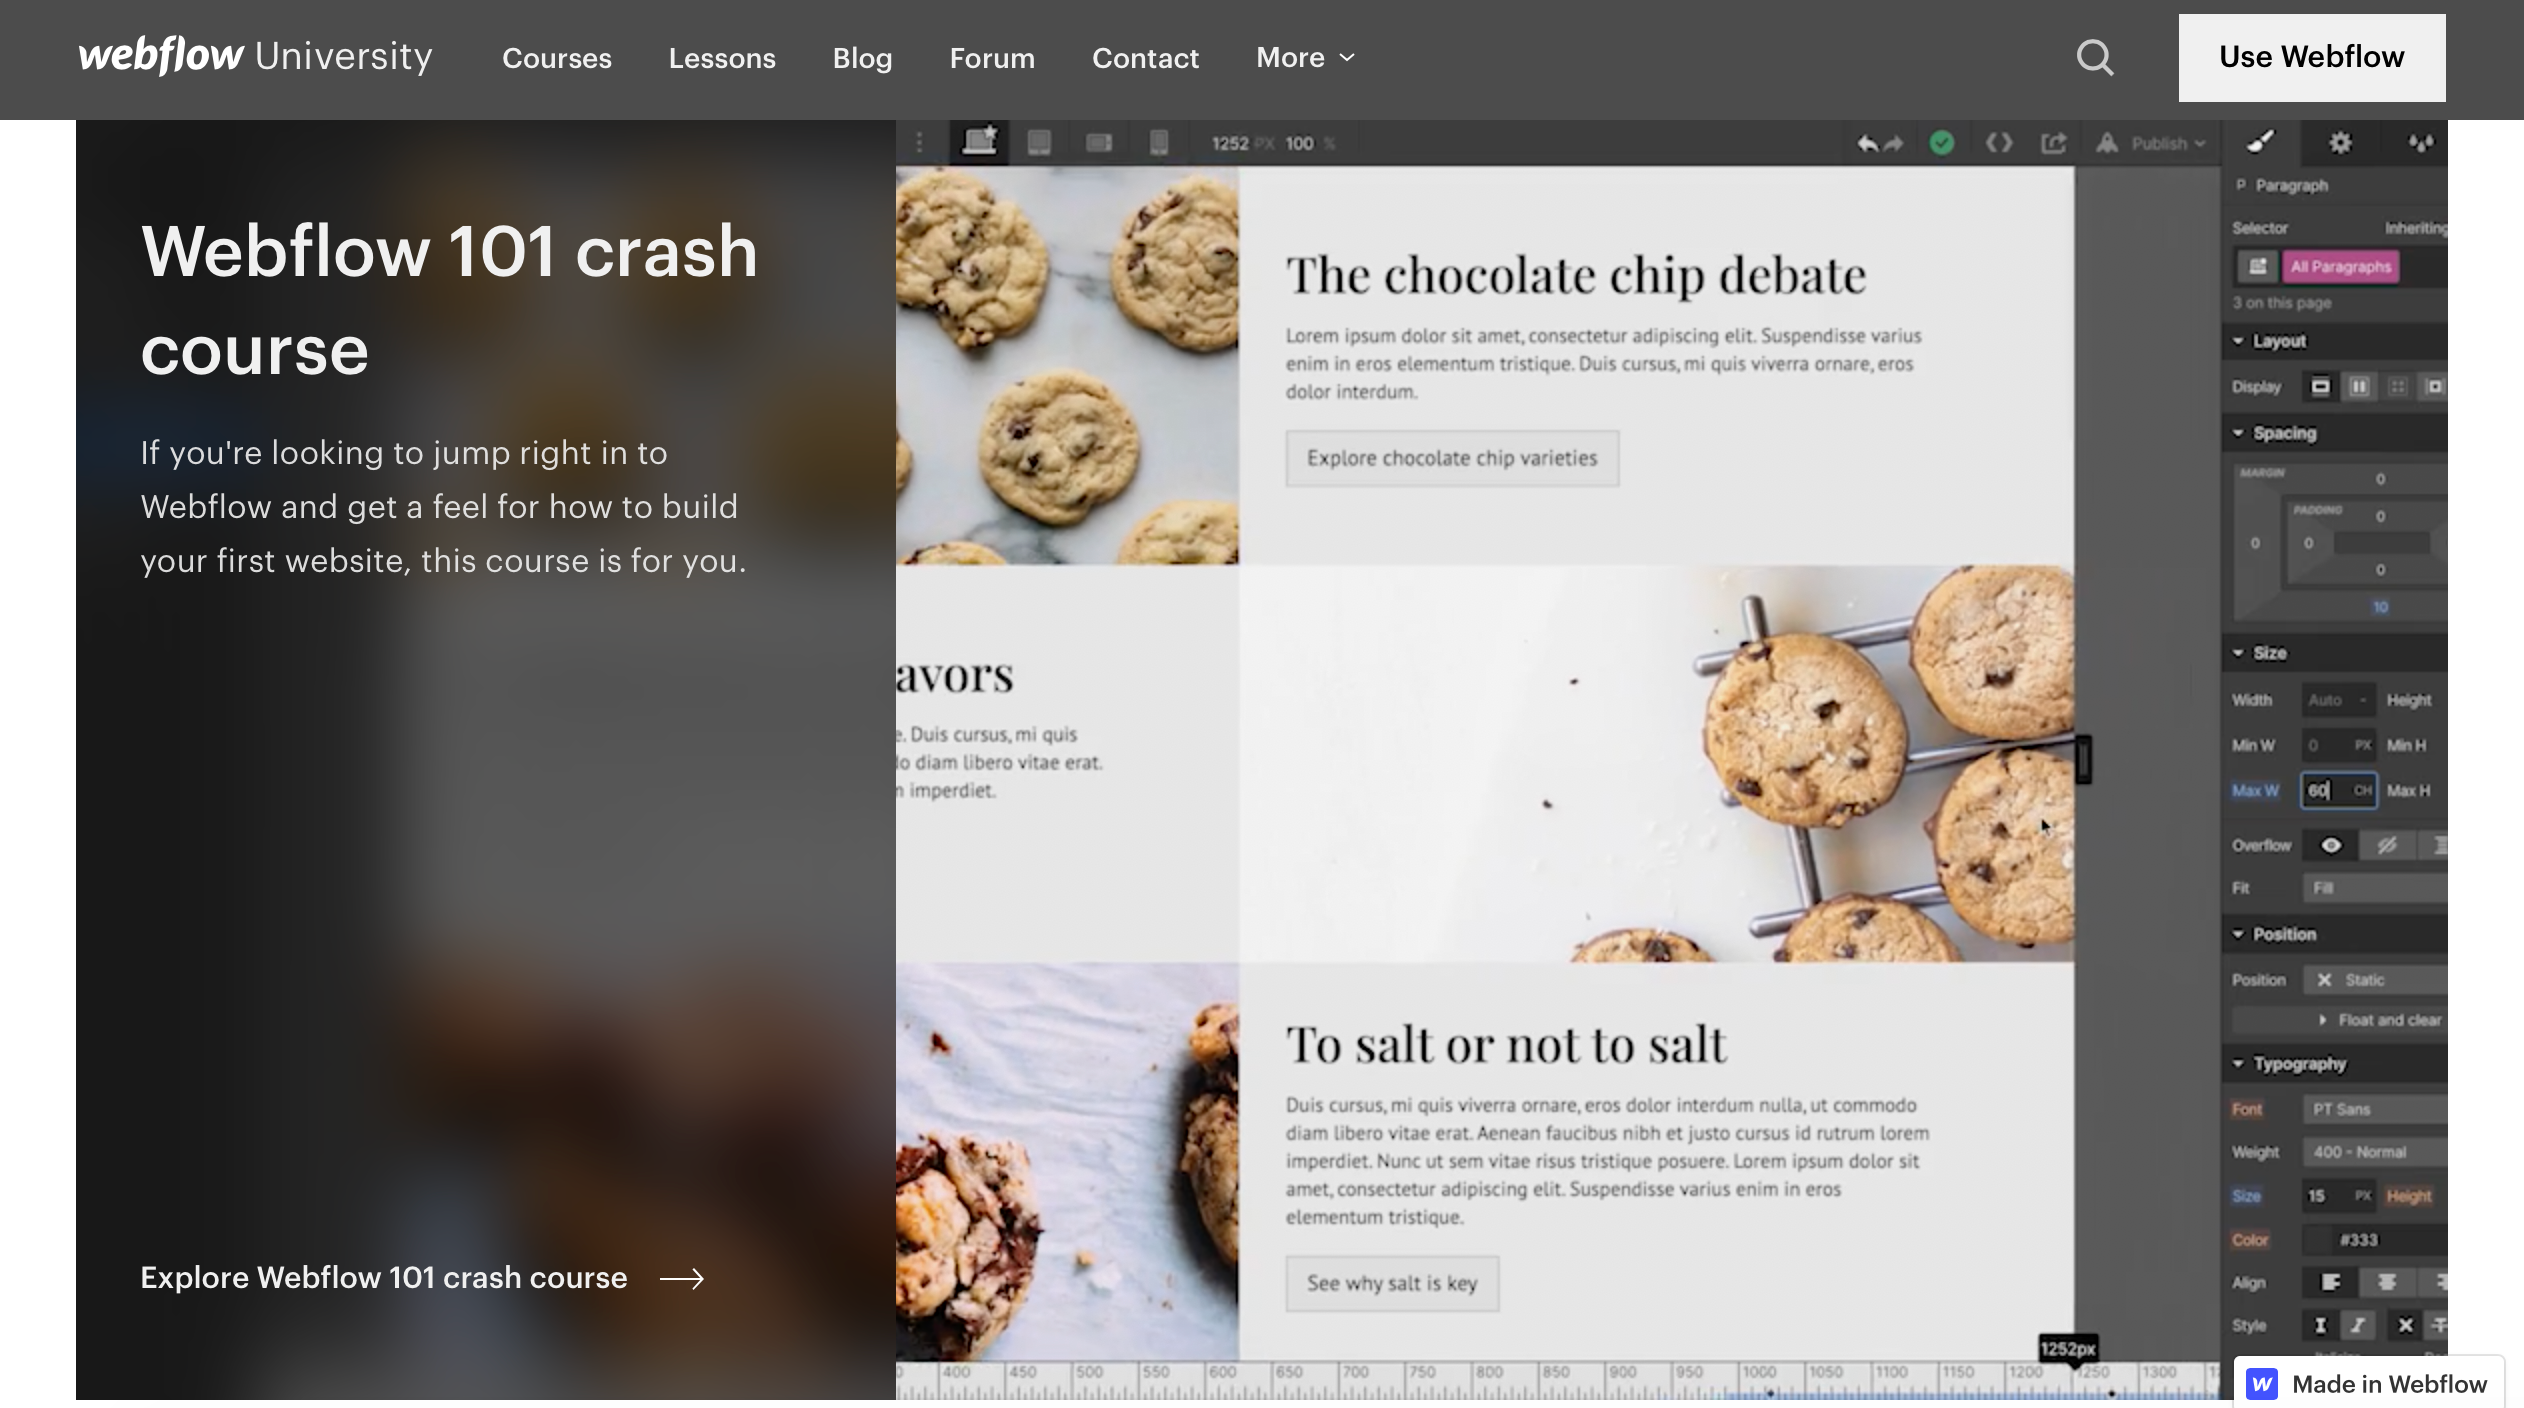Set overflow to hidden crossed-eye icon
Screen dimensions: 2524x1408
point(2387,845)
